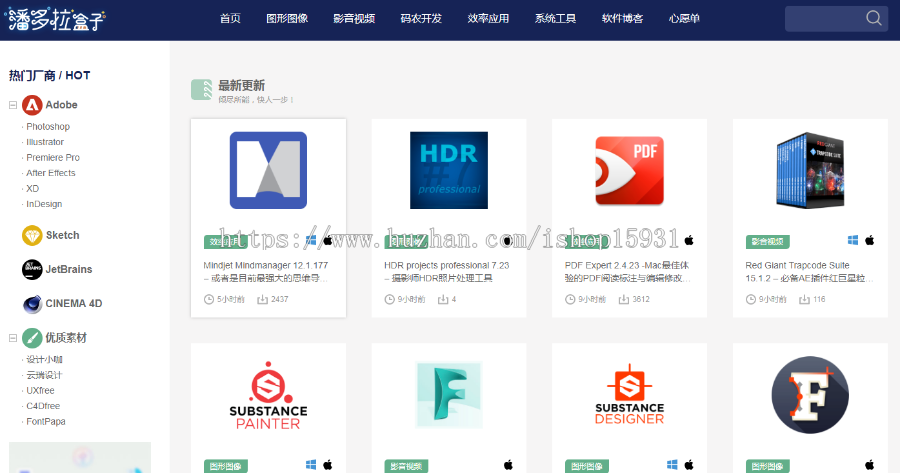The height and width of the screenshot is (473, 900).
Task: Click the 潘多拉盒子 site logo
Action: [x=55, y=19]
